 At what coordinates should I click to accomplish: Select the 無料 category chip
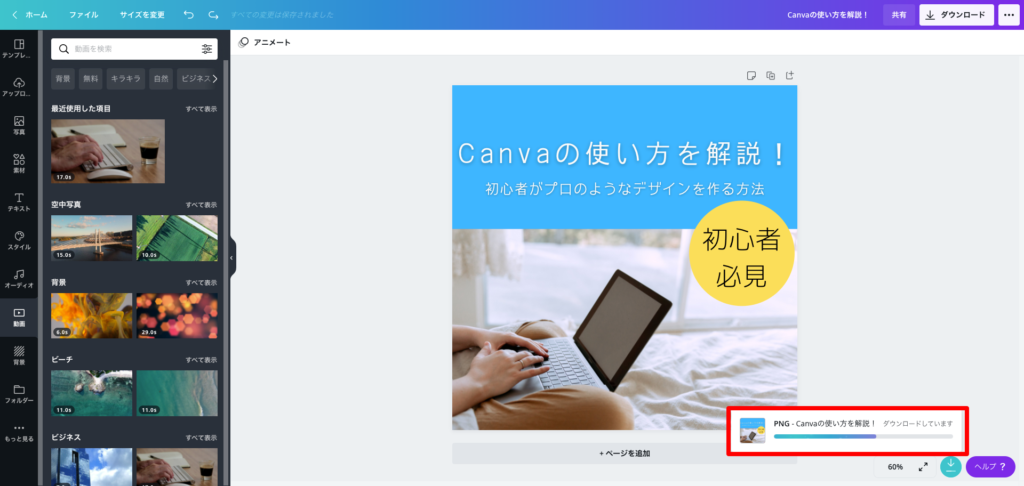click(x=91, y=79)
